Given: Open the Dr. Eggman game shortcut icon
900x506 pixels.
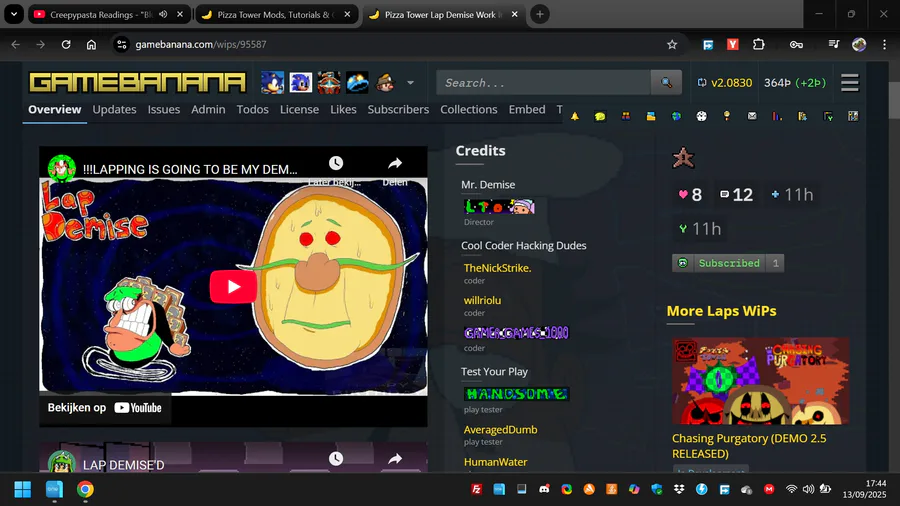Looking at the screenshot, I should tap(329, 83).
